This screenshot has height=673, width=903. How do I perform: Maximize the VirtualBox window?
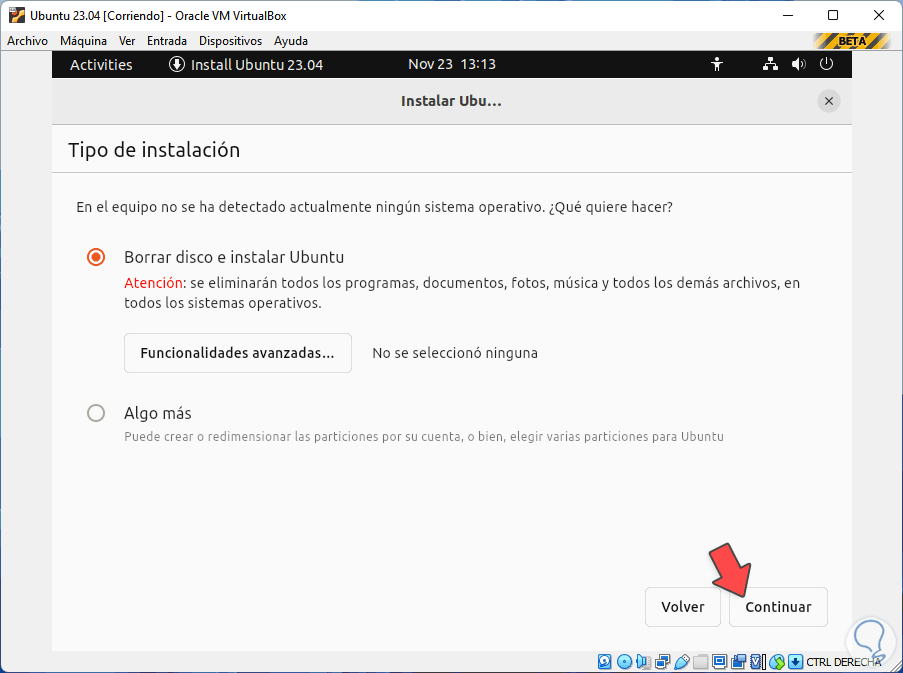[x=833, y=16]
